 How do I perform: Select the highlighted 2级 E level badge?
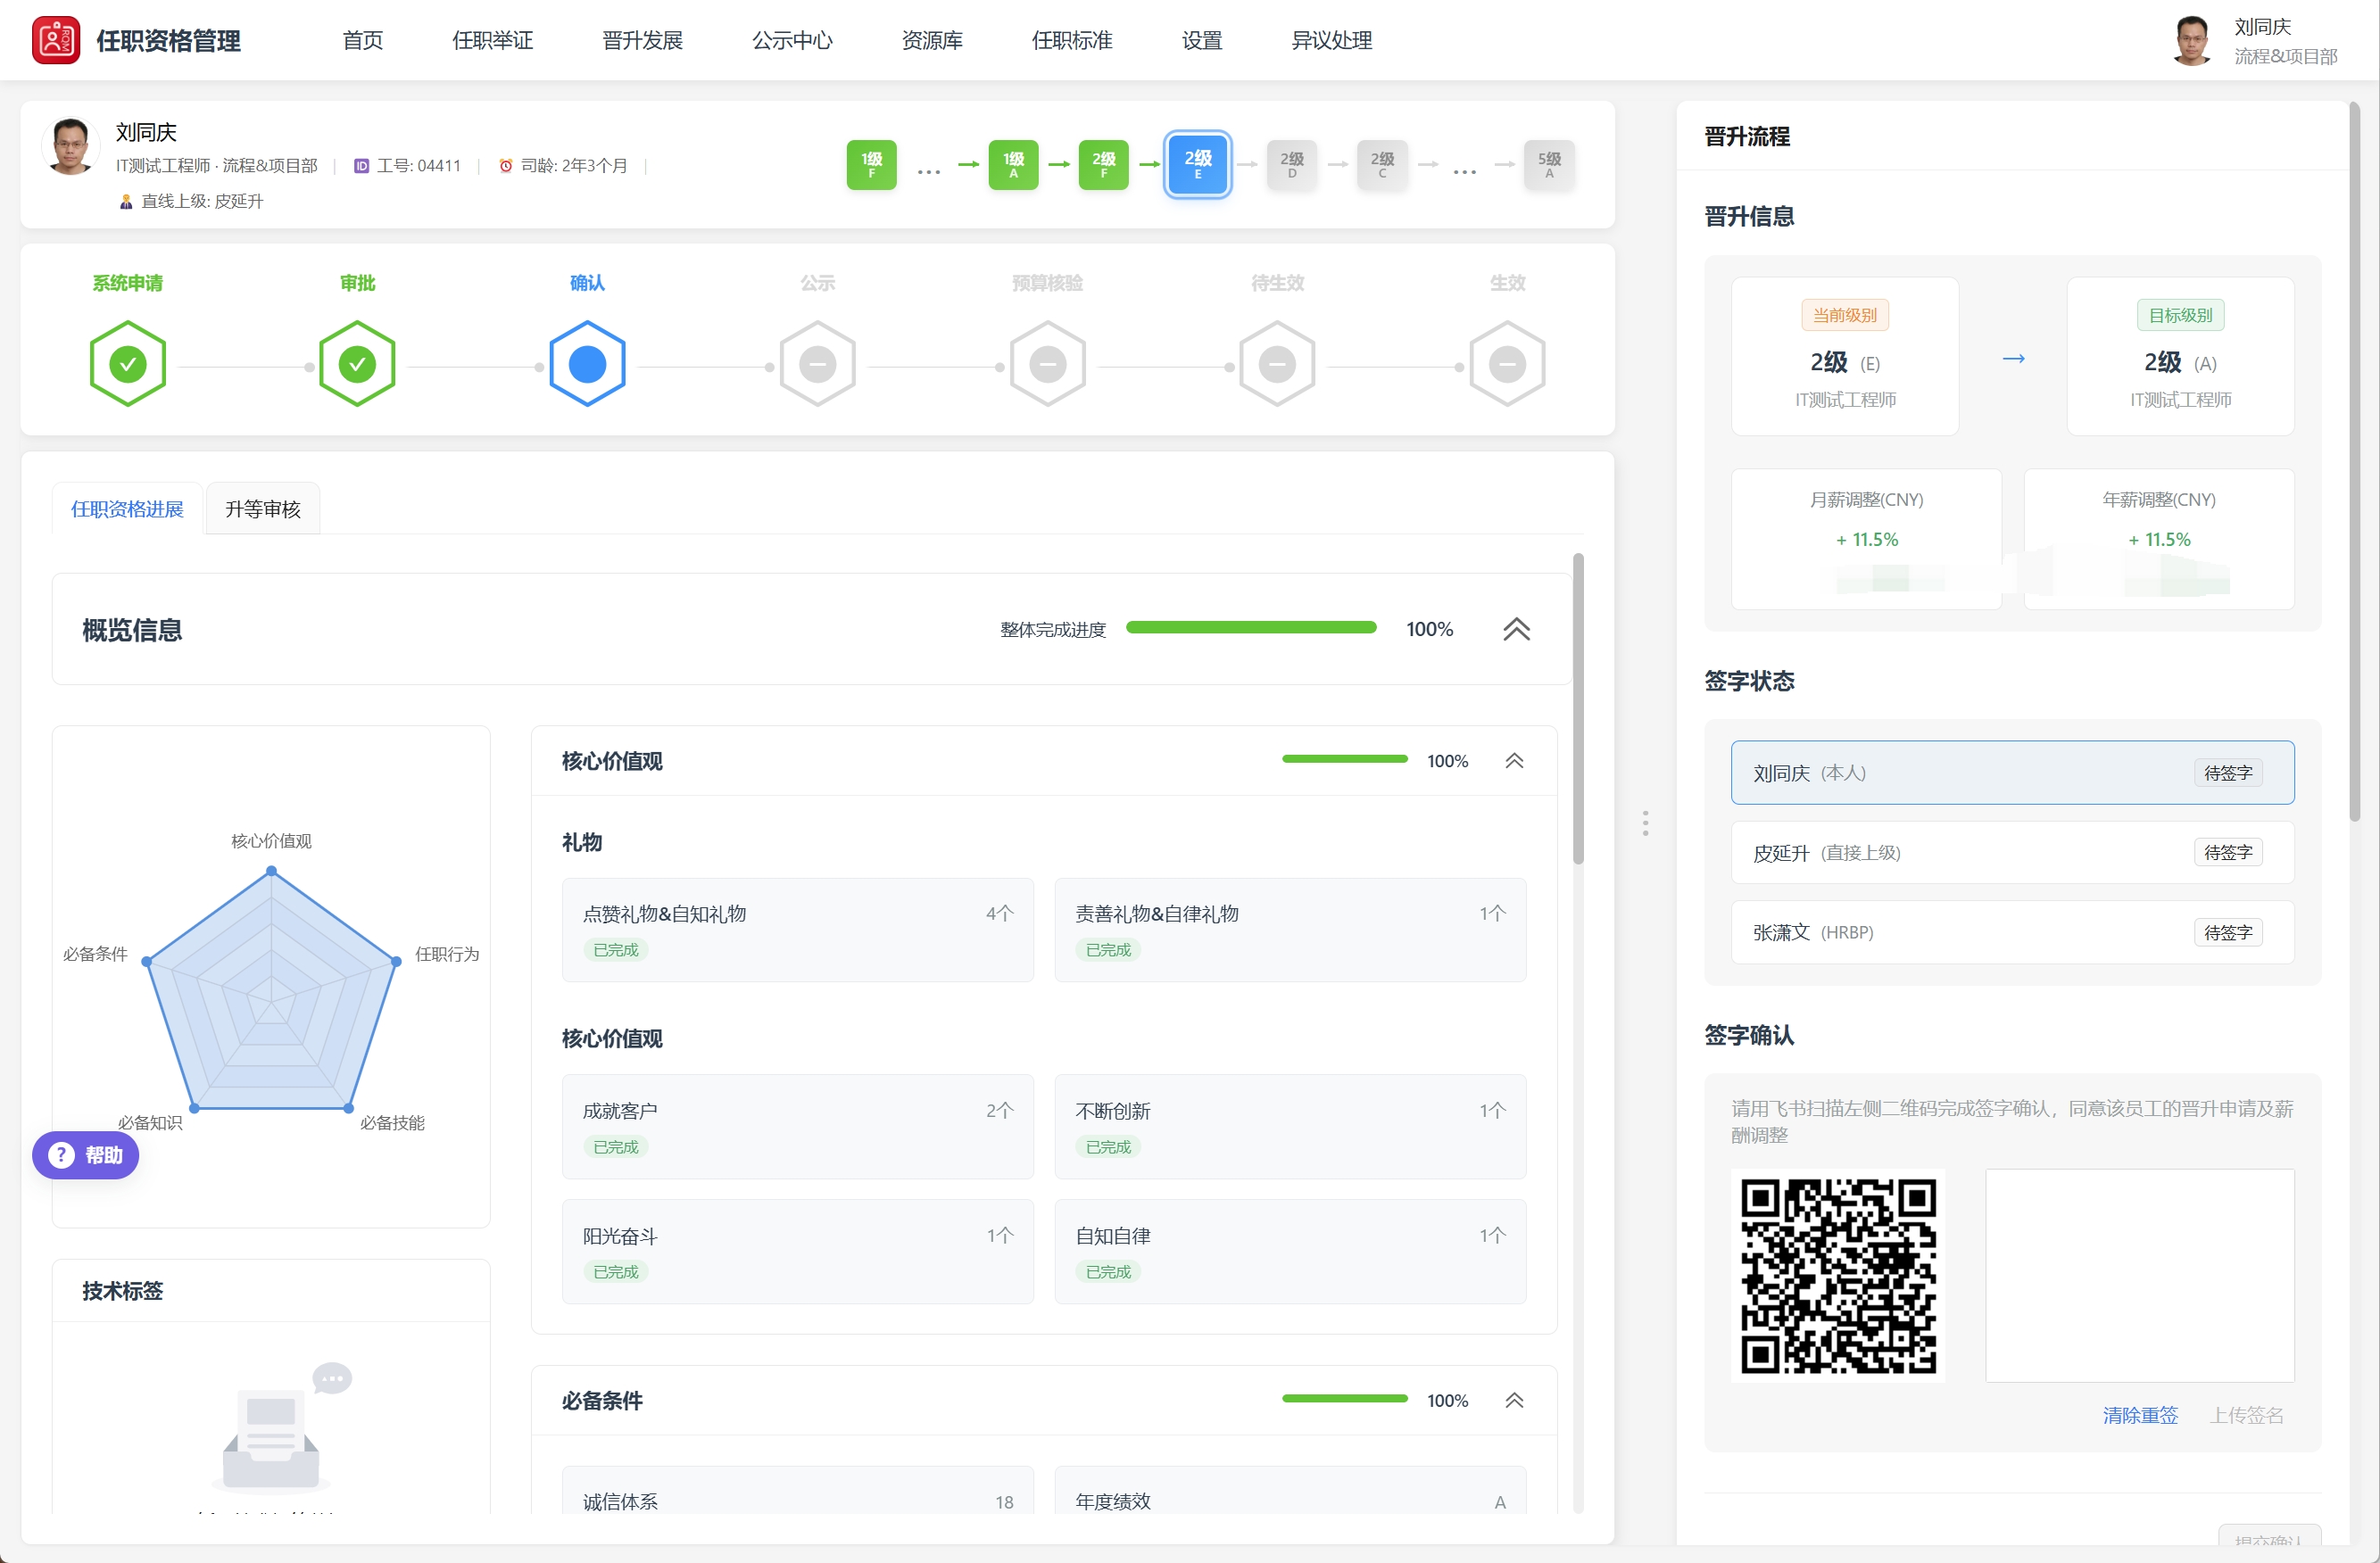(x=1197, y=164)
